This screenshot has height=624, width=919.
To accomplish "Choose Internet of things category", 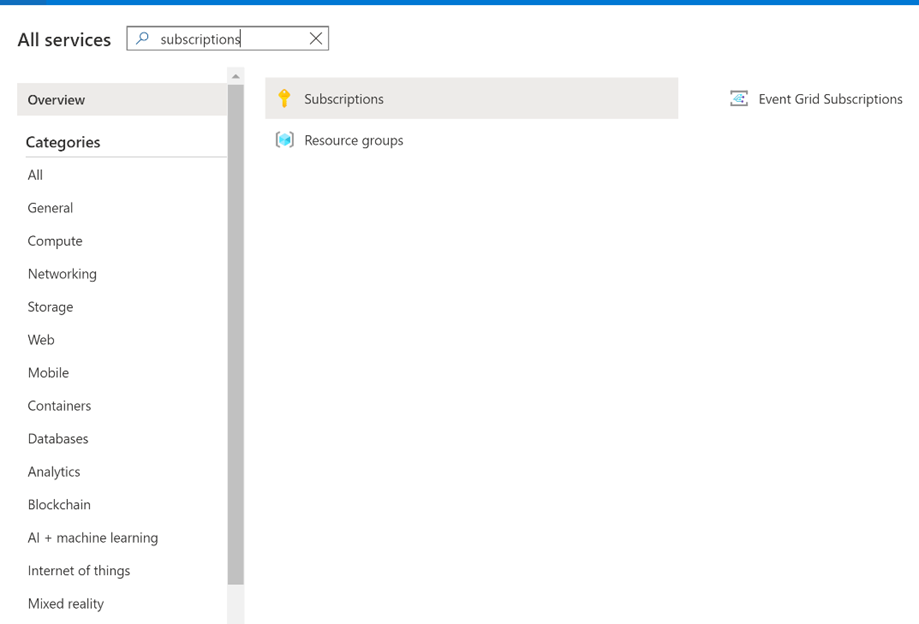I will click(79, 571).
